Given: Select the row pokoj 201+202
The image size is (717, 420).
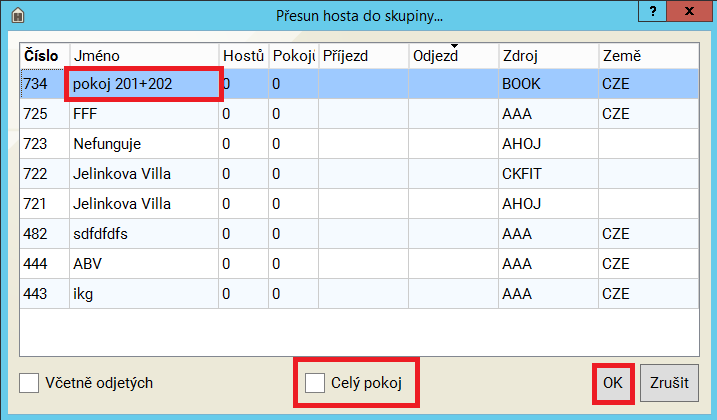Looking at the screenshot, I should click(x=142, y=85).
